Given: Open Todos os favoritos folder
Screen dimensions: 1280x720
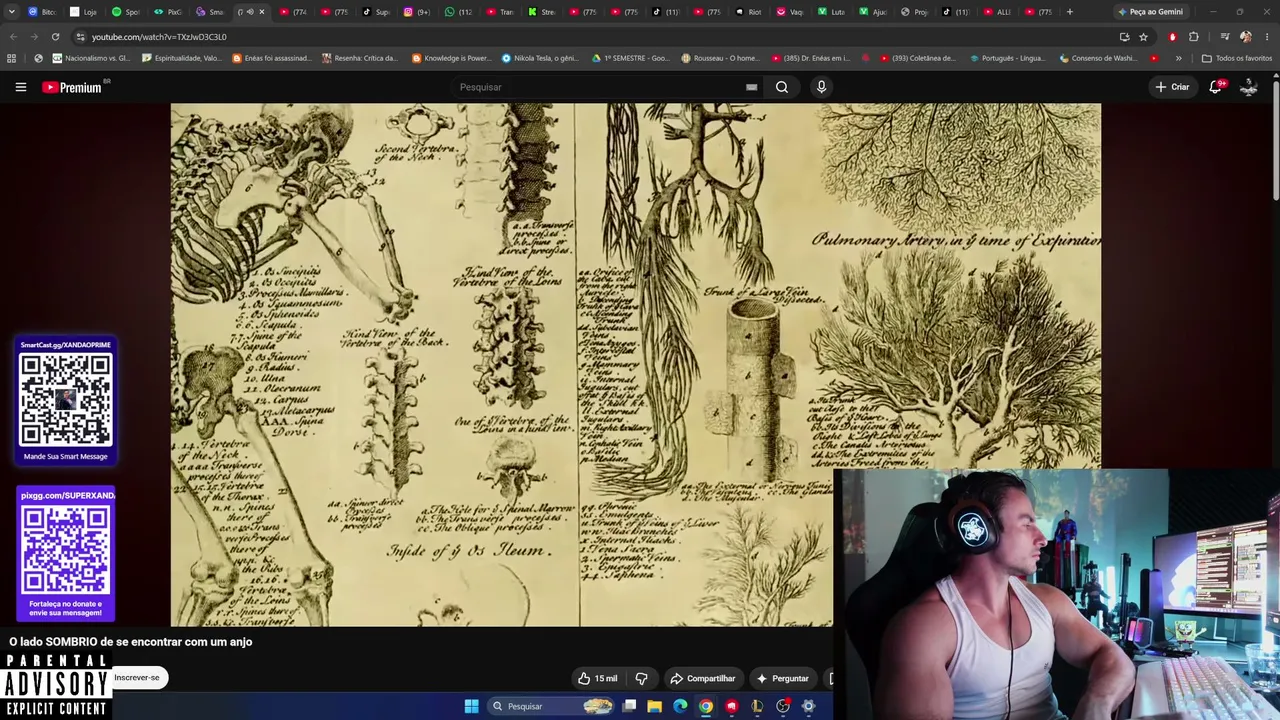Looking at the screenshot, I should point(1237,58).
